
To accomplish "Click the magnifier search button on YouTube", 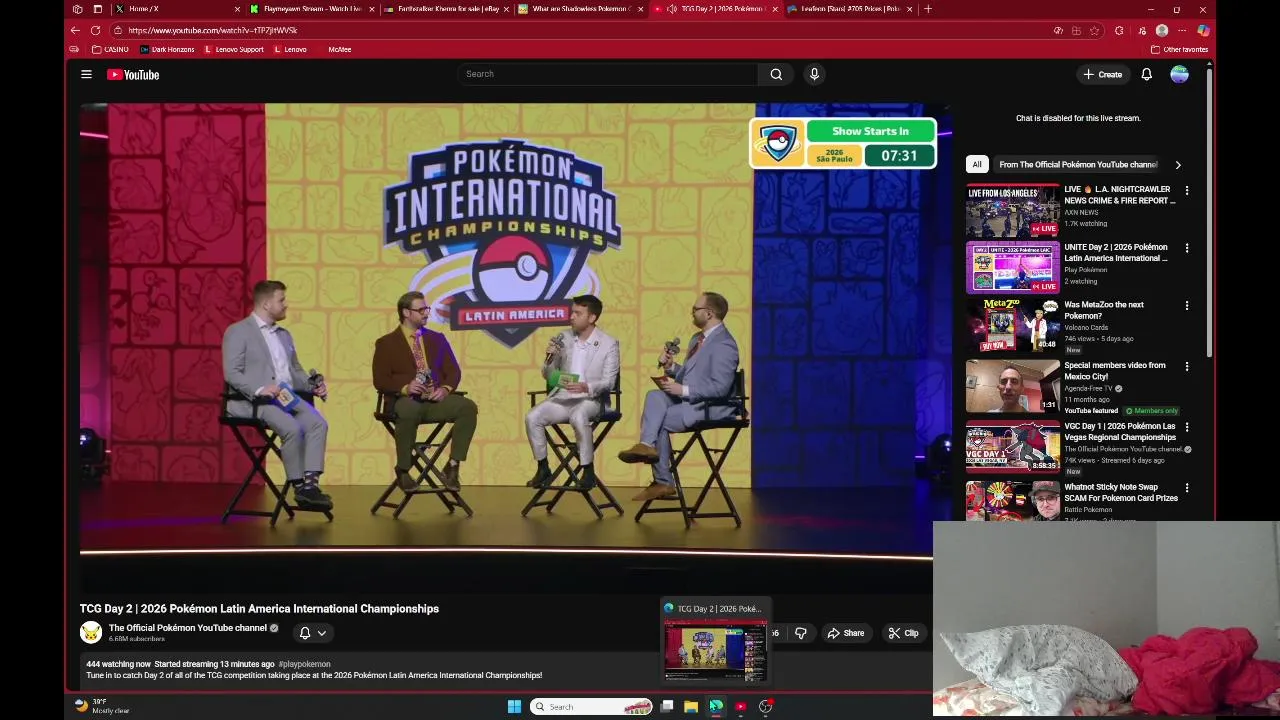I will coord(776,74).
